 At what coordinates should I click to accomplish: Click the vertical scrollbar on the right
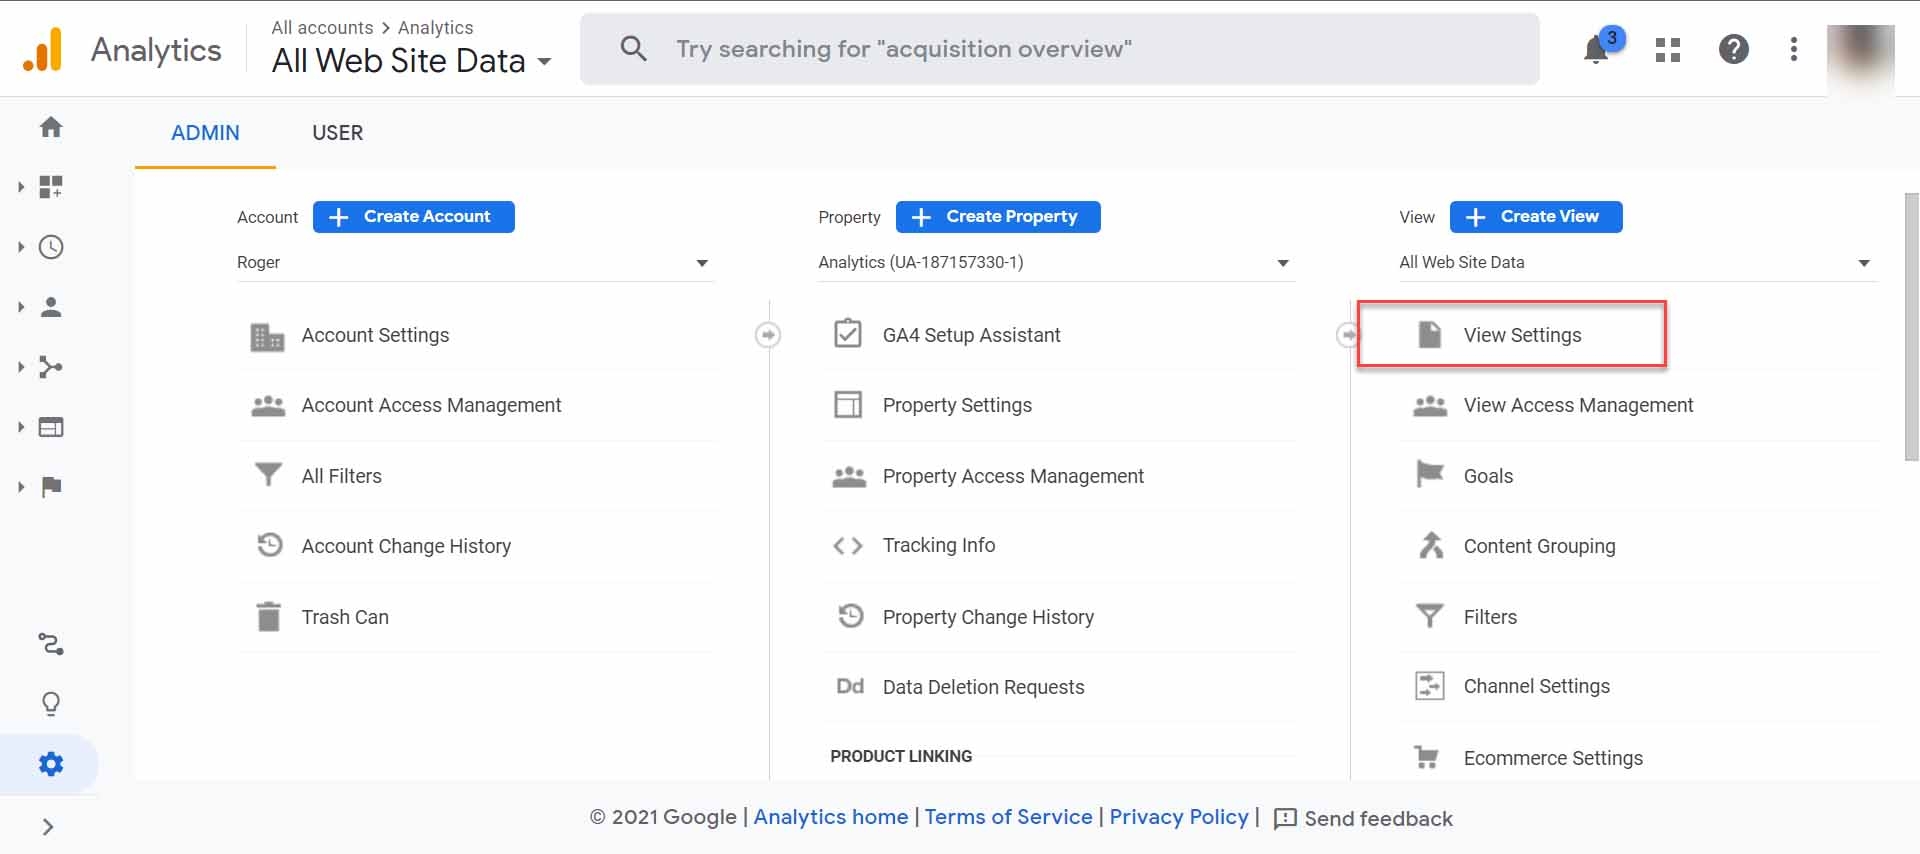pos(1911,326)
